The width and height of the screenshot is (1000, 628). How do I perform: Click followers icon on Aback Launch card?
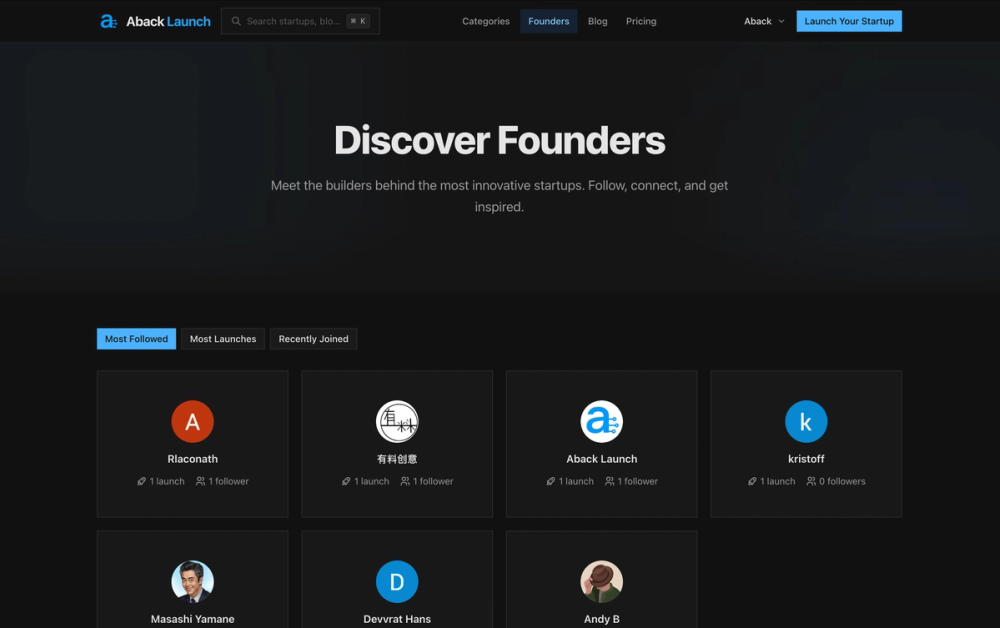[610, 481]
